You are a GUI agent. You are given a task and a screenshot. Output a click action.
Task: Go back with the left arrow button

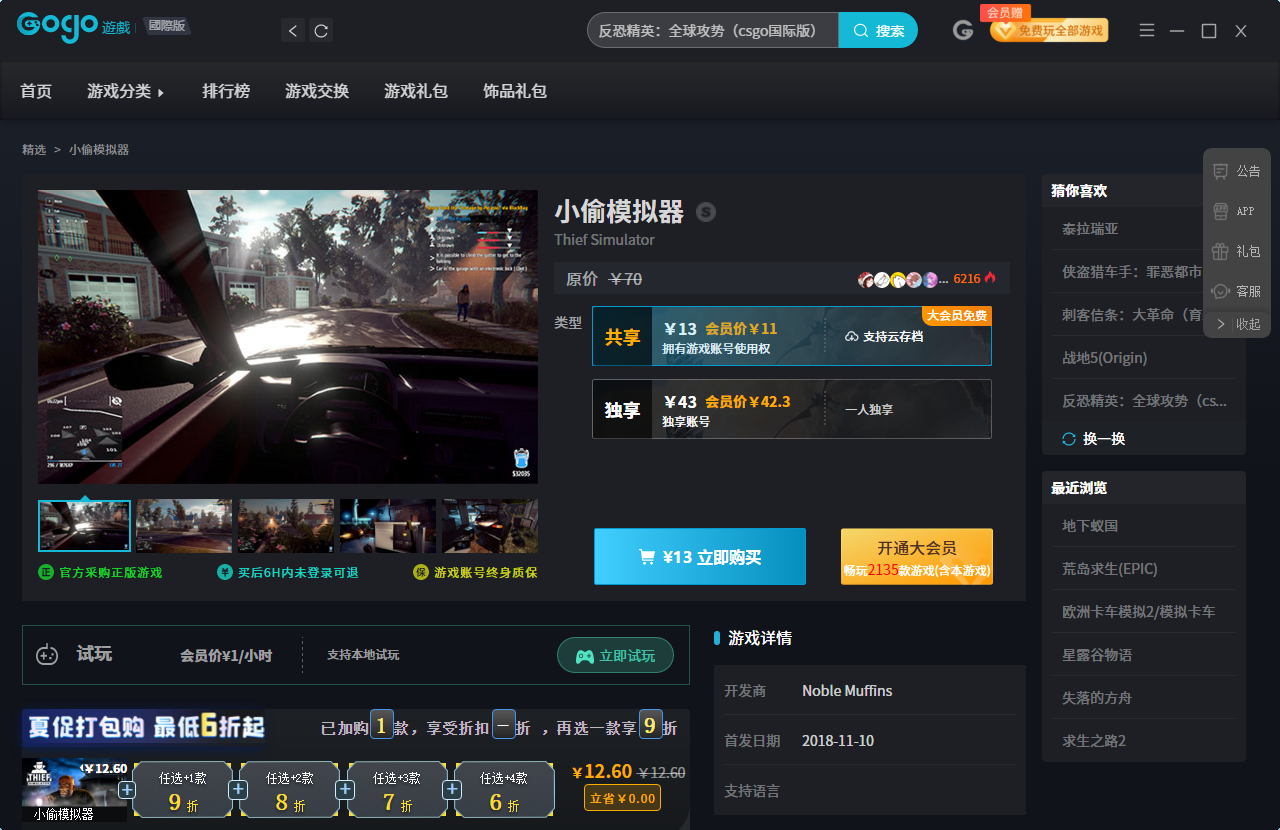coord(293,31)
